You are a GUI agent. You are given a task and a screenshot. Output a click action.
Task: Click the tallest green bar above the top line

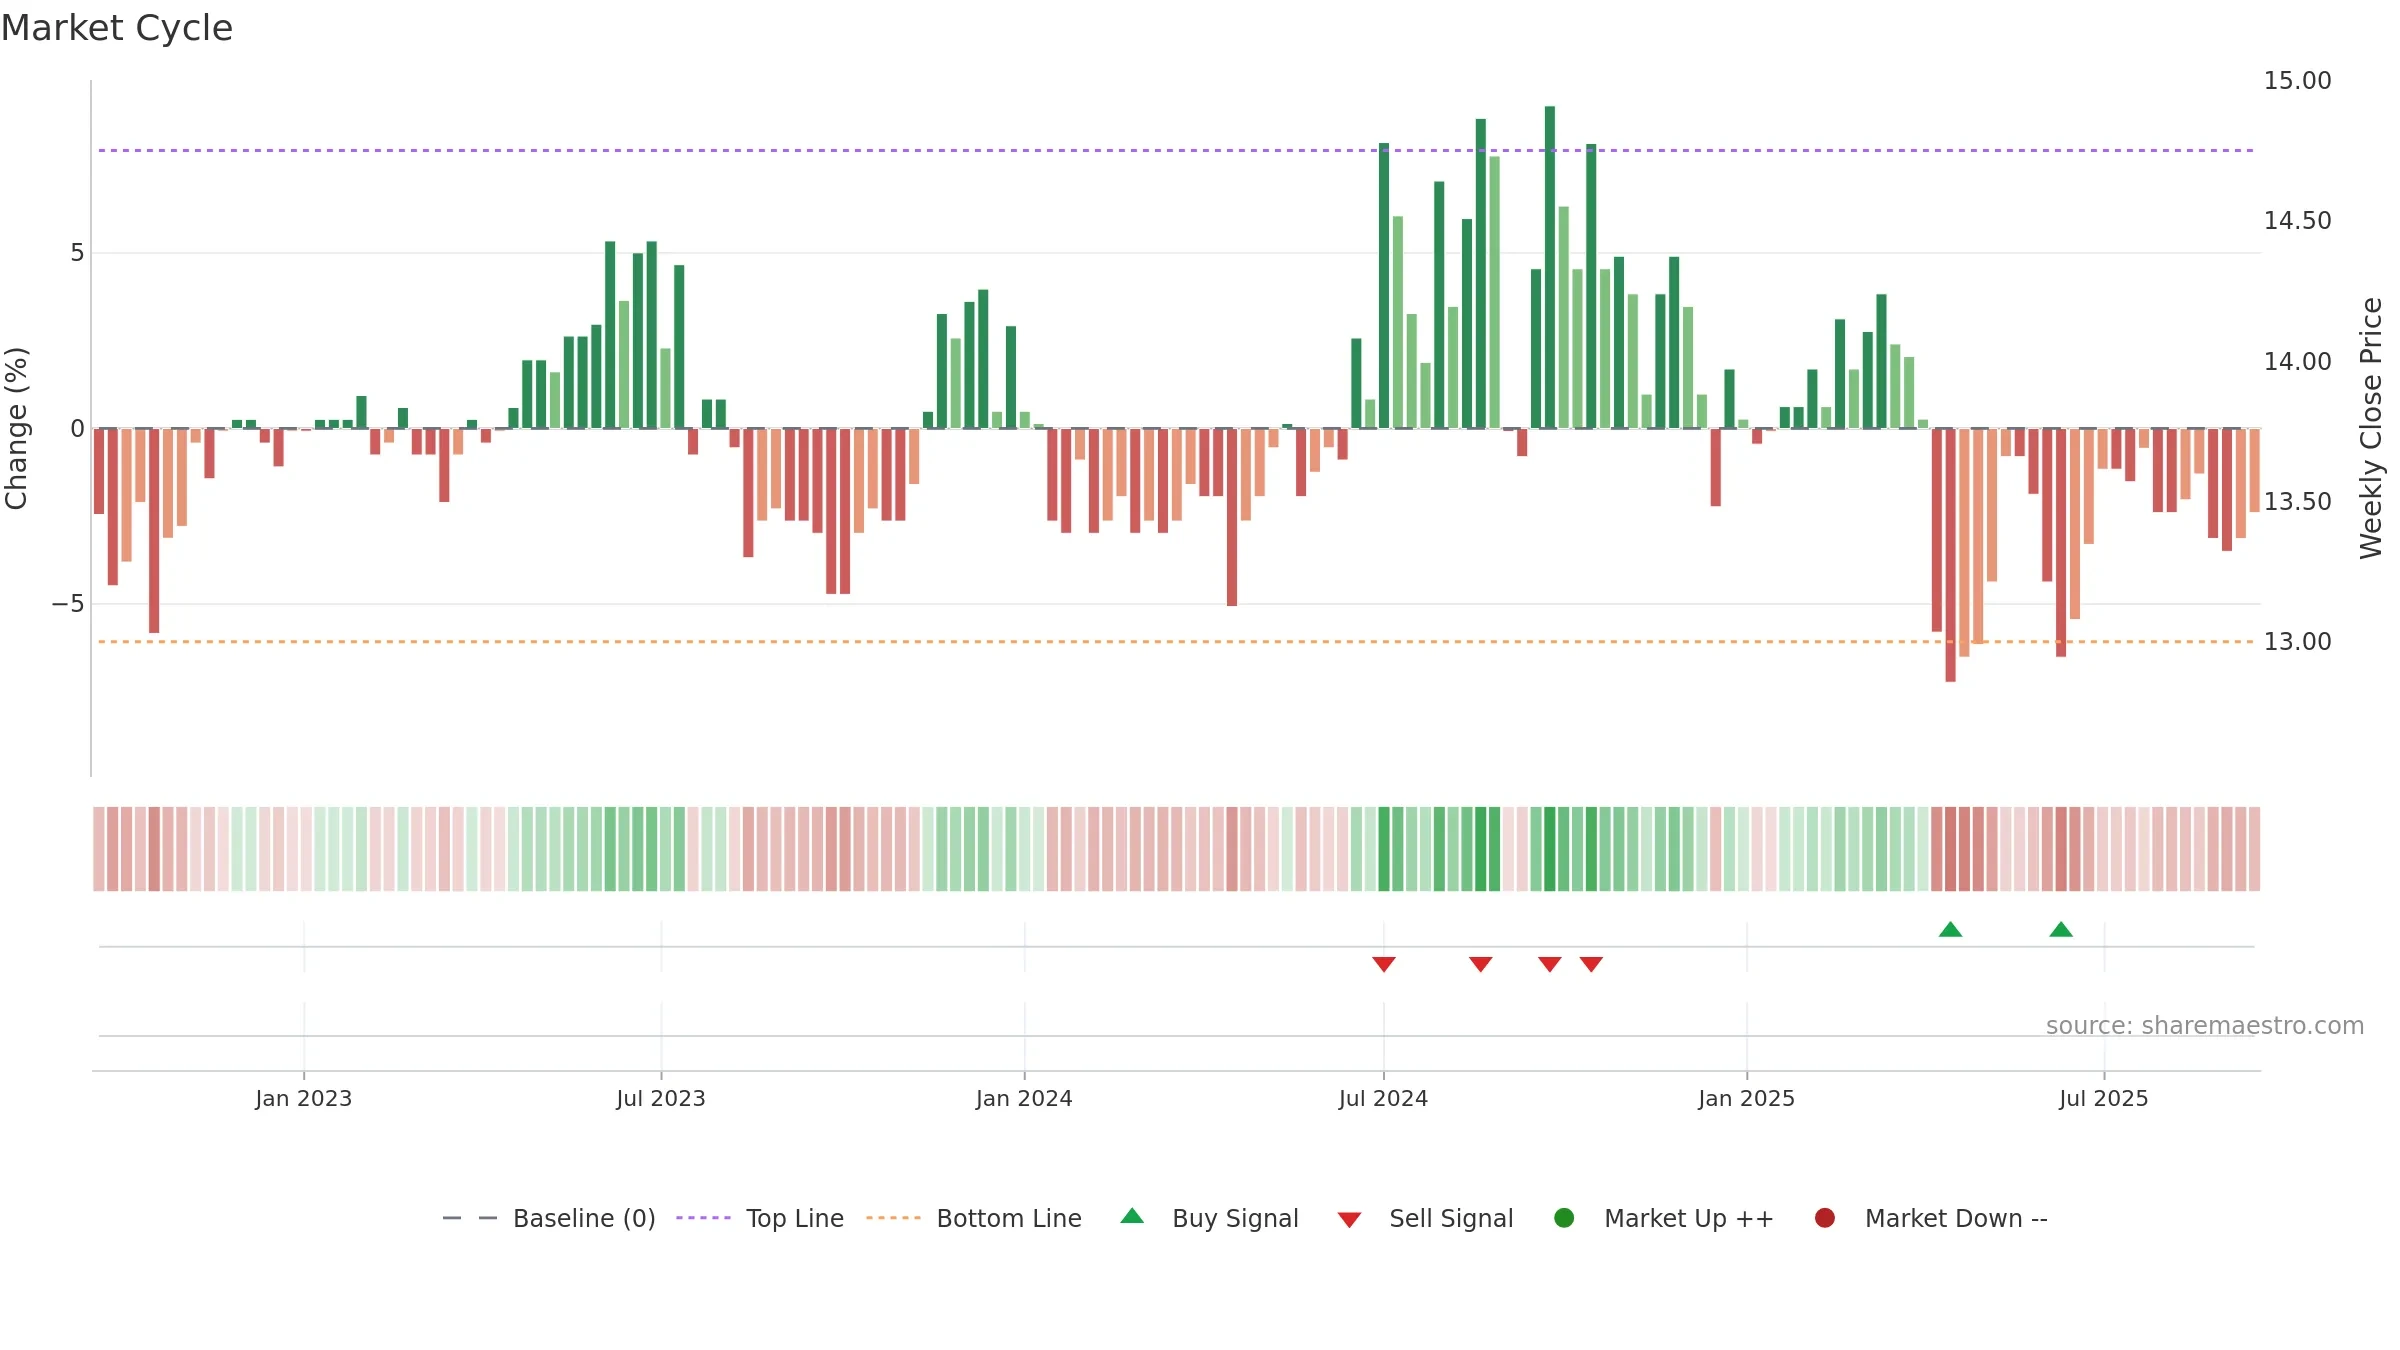(1550, 267)
